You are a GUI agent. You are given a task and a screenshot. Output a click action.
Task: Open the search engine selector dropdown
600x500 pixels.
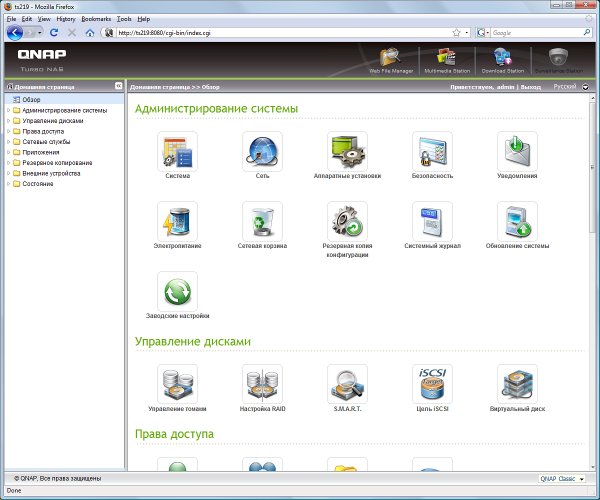(483, 33)
